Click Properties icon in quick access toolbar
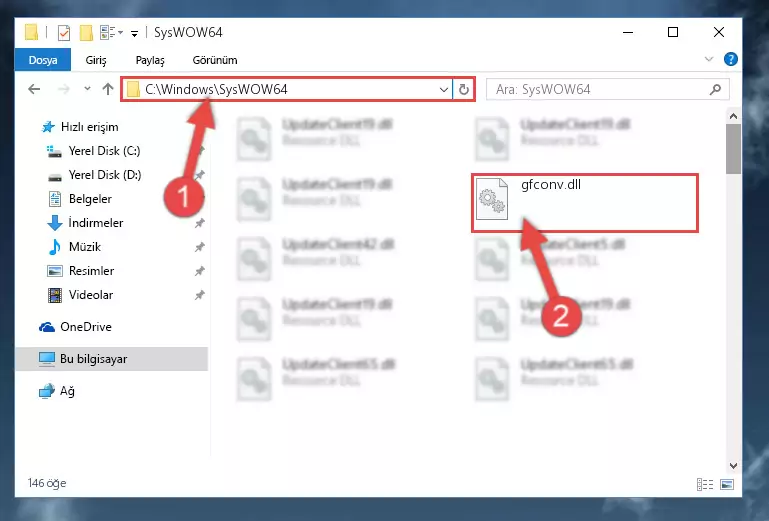Image resolution: width=769 pixels, height=521 pixels. point(64,33)
